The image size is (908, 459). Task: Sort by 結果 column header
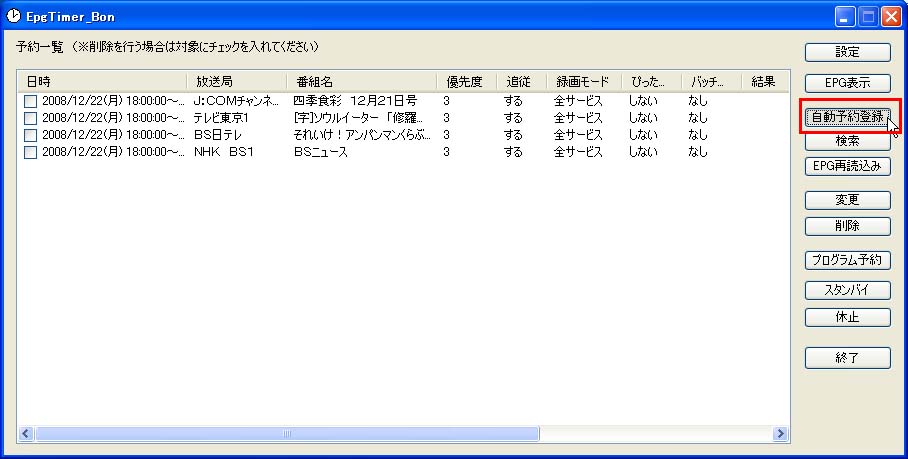pyautogui.click(x=766, y=82)
